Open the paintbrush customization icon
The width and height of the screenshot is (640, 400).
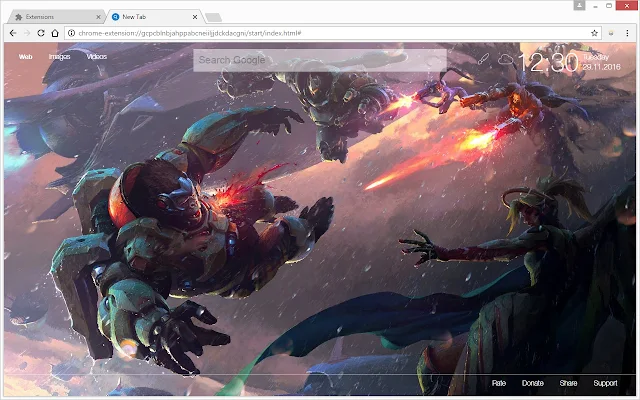(x=483, y=59)
